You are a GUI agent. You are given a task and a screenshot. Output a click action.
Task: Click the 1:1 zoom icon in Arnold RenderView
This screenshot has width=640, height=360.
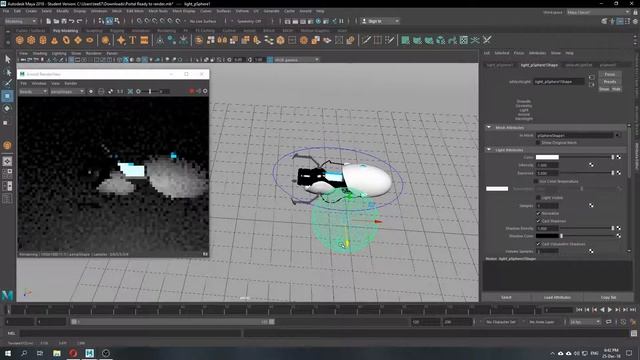click(120, 91)
